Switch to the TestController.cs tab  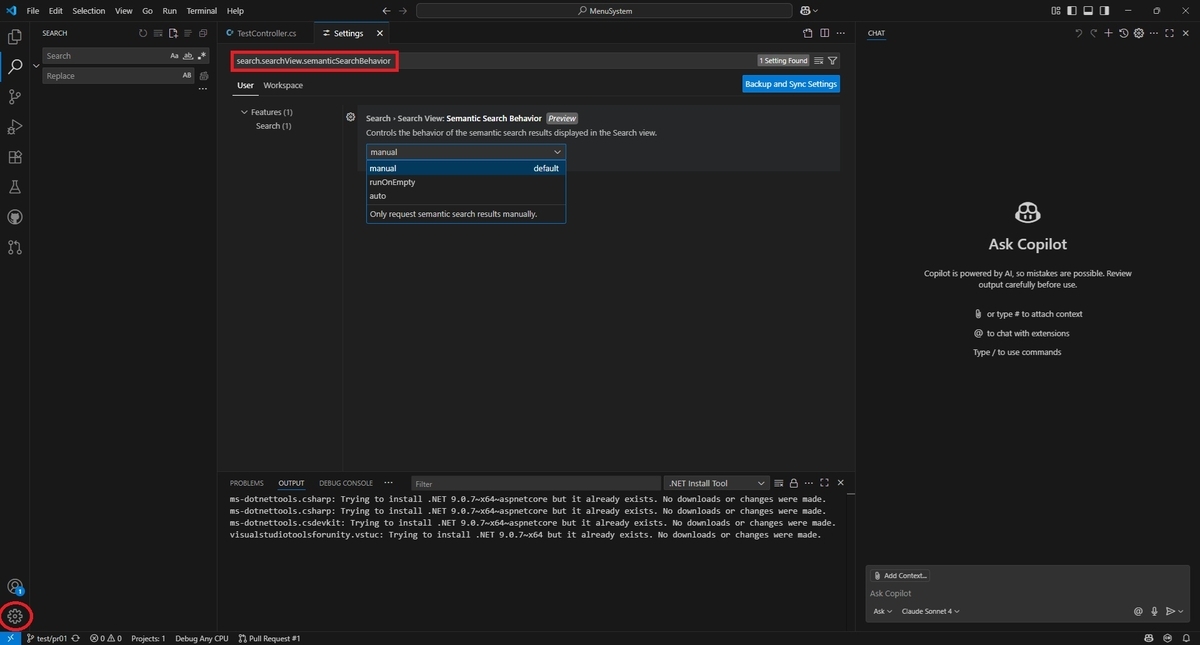pyautogui.click(x=266, y=33)
